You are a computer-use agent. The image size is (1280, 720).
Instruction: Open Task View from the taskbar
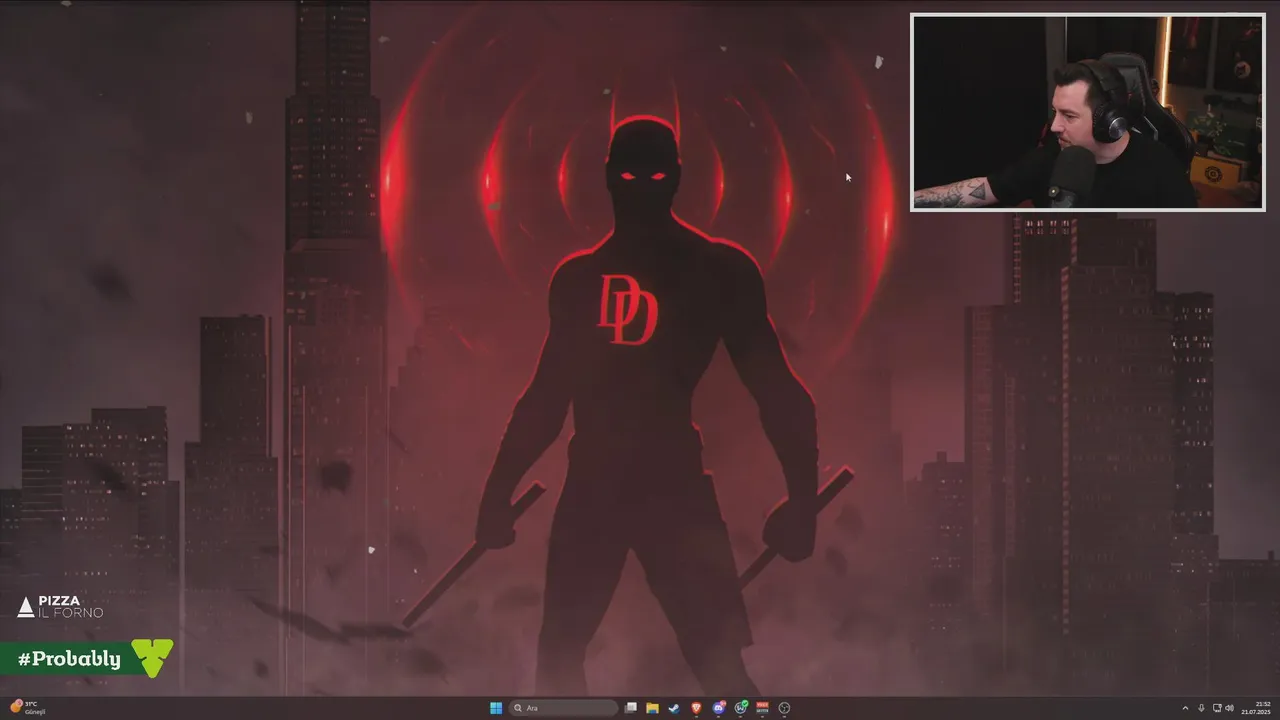[x=631, y=707]
